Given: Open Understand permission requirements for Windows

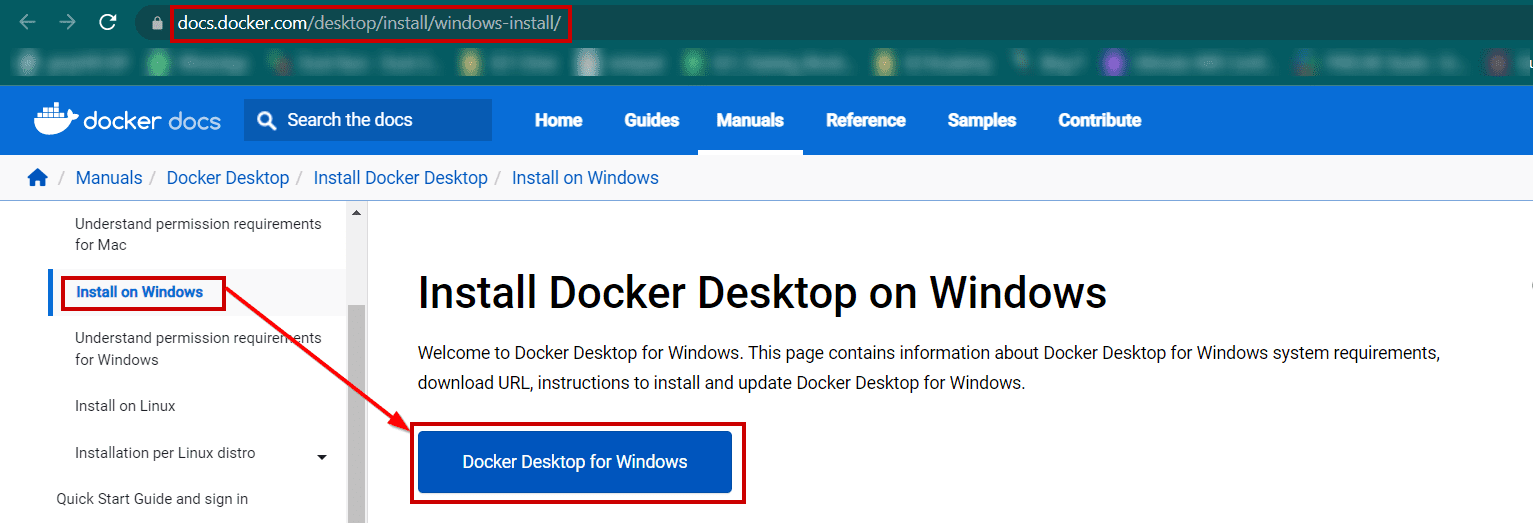Looking at the screenshot, I should pos(198,349).
